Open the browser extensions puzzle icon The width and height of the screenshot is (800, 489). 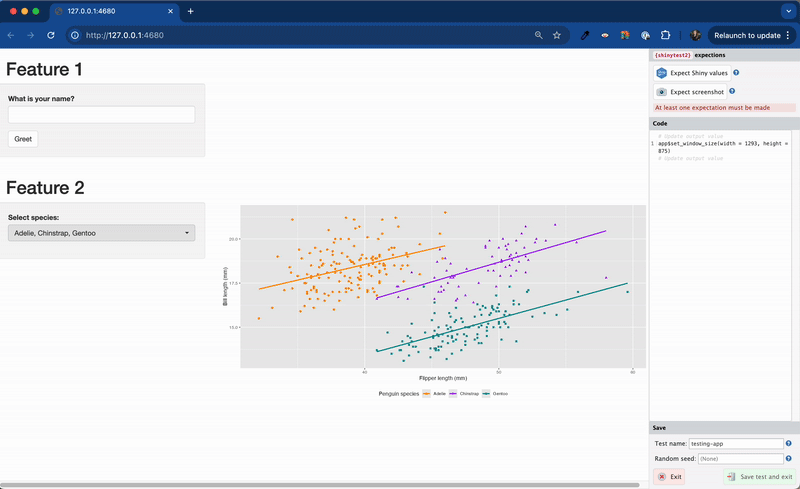pos(666,35)
